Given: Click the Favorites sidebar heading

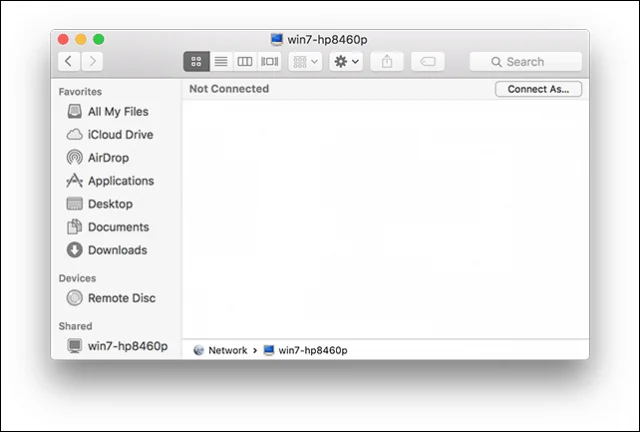Looking at the screenshot, I should coord(80,91).
